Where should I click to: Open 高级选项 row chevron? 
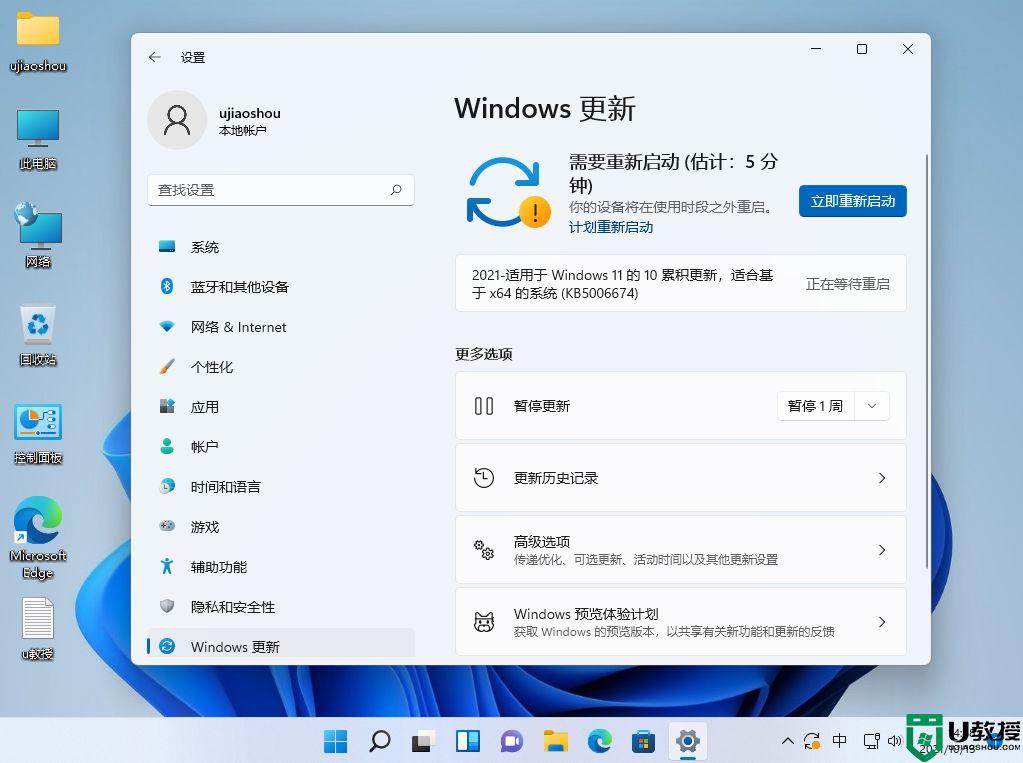pos(882,550)
